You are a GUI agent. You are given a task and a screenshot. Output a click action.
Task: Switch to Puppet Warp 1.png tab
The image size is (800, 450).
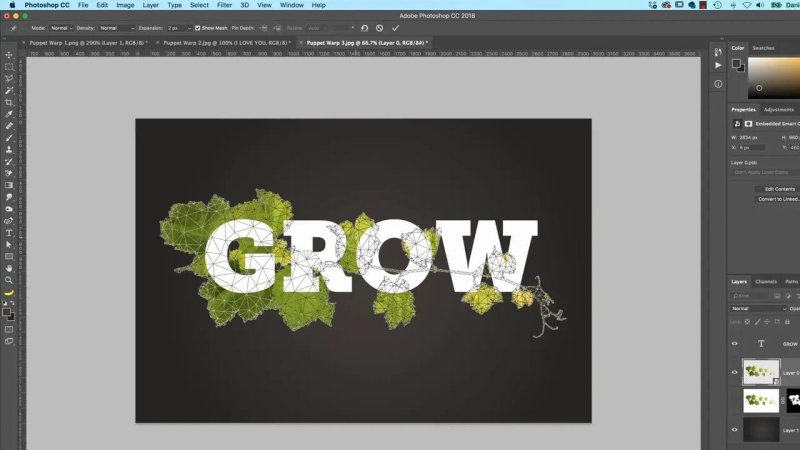[88, 43]
